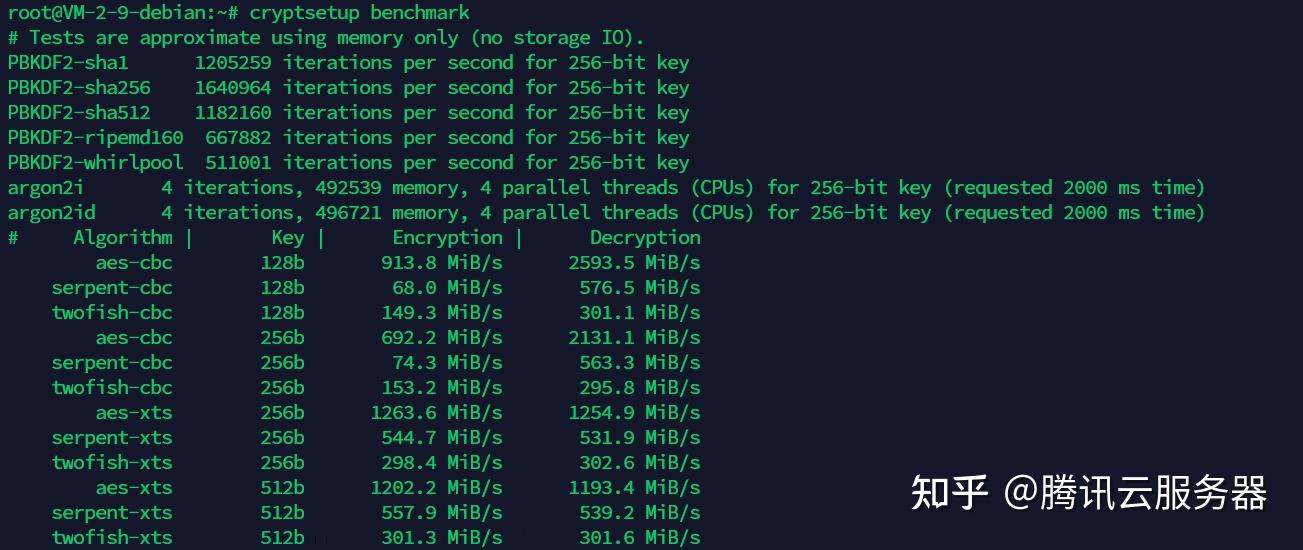Click the 腾讯云服务器 watermark text

click(1153, 493)
